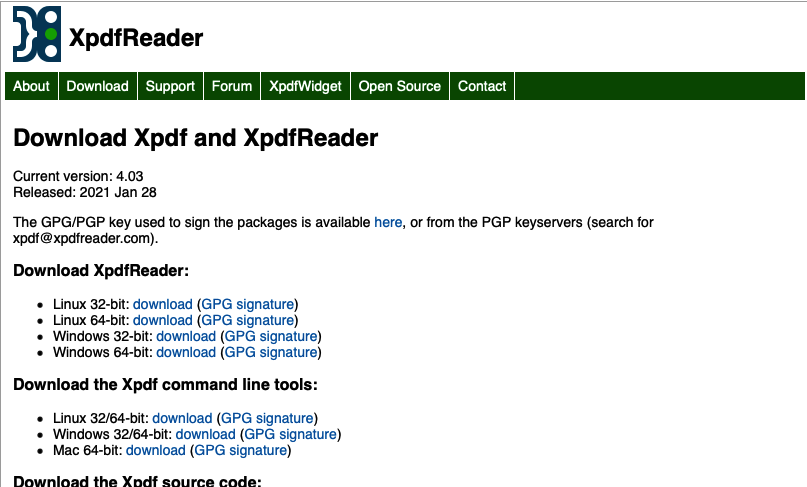Click 'Download the Xpdf command line tools:' heading
The height and width of the screenshot is (487, 807).
tap(165, 385)
